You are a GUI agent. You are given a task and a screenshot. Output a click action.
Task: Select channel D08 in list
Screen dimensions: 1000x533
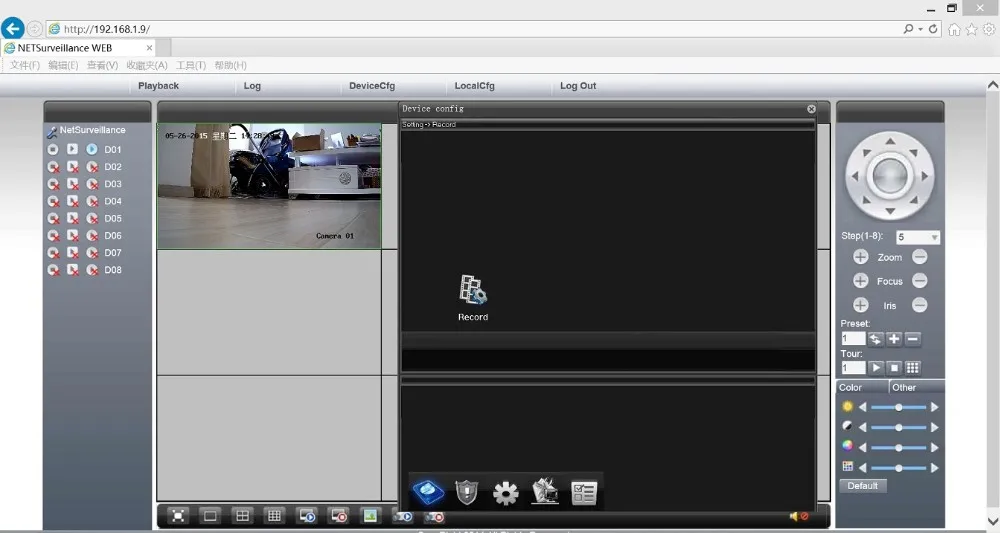pos(113,270)
